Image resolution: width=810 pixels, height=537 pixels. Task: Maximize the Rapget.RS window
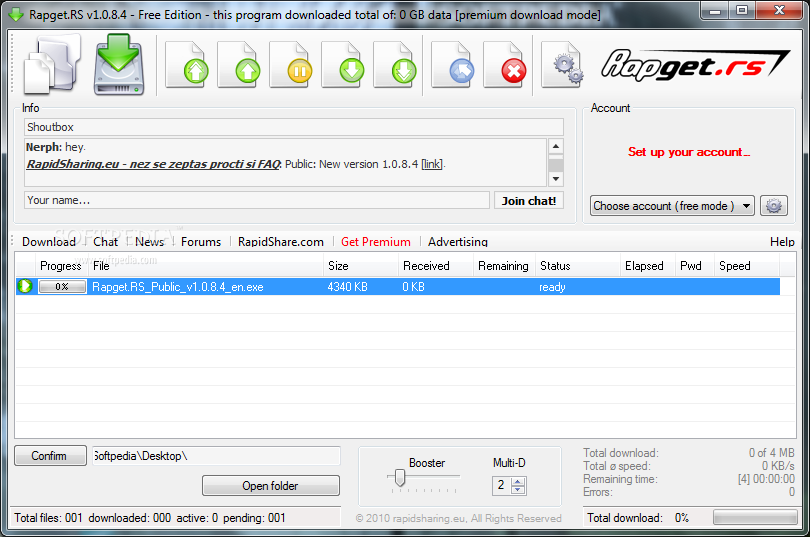742,11
